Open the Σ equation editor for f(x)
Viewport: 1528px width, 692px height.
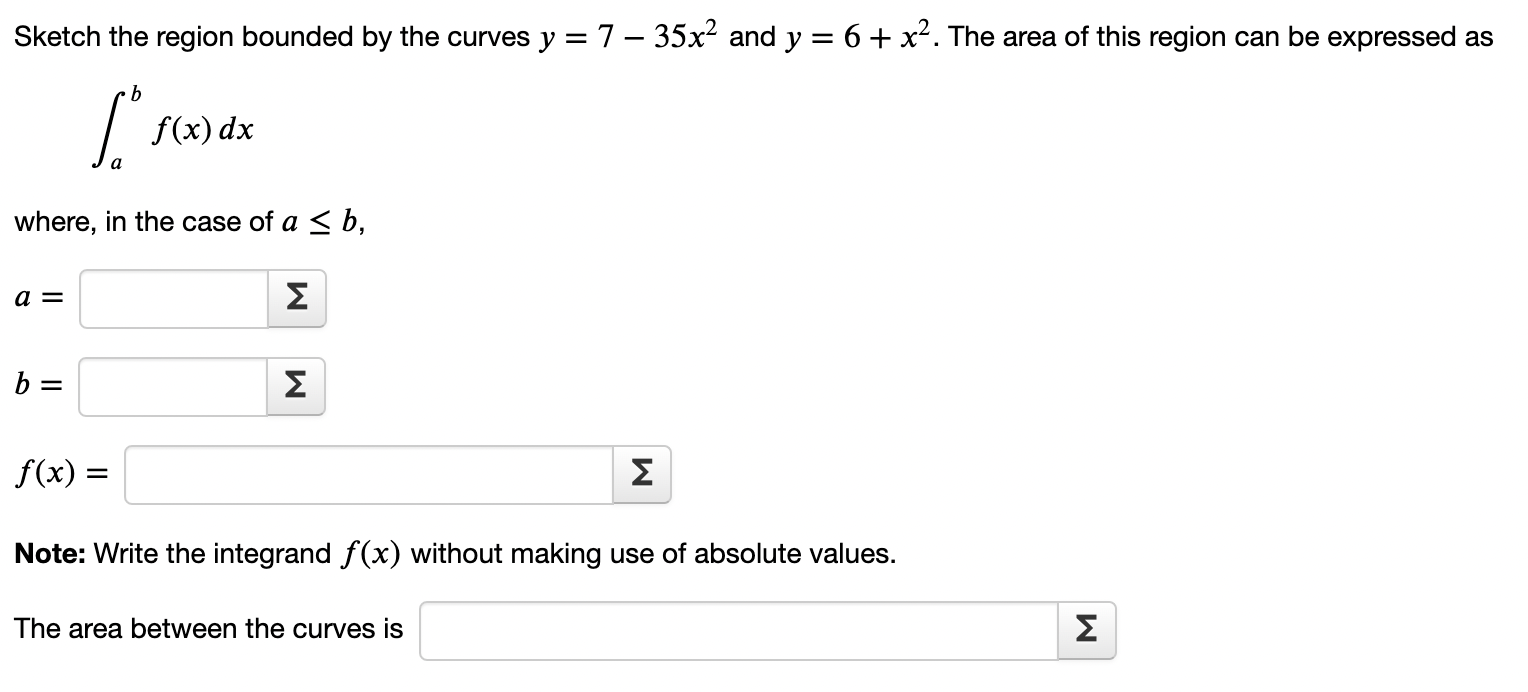click(x=639, y=473)
